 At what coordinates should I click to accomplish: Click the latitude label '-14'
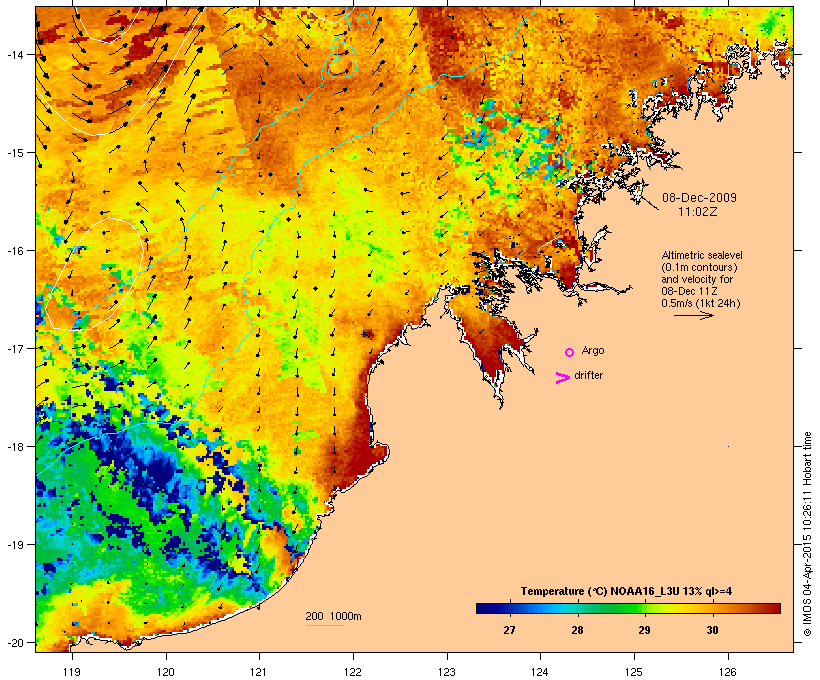(x=15, y=54)
